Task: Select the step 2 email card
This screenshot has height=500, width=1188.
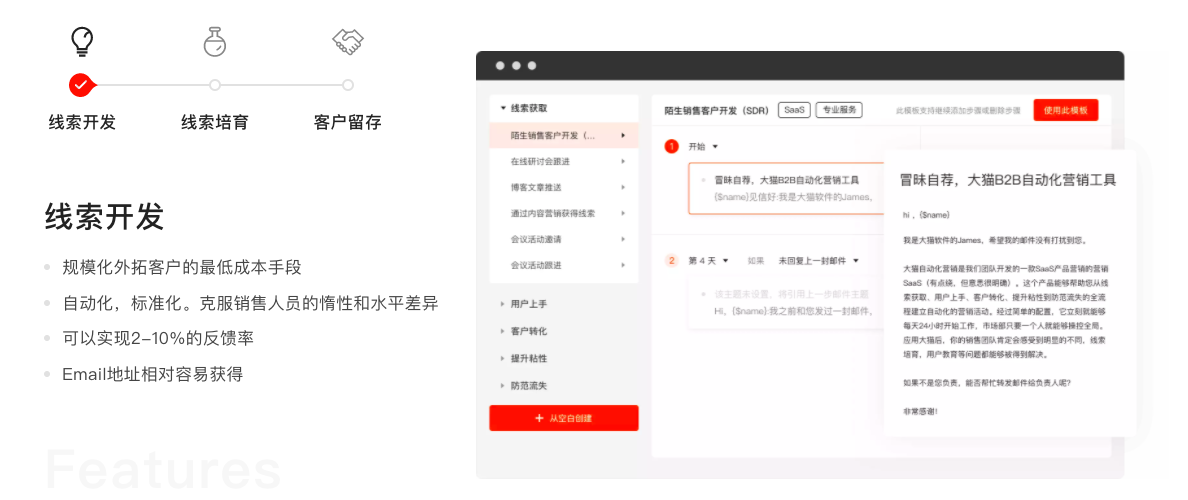Action: (x=786, y=302)
